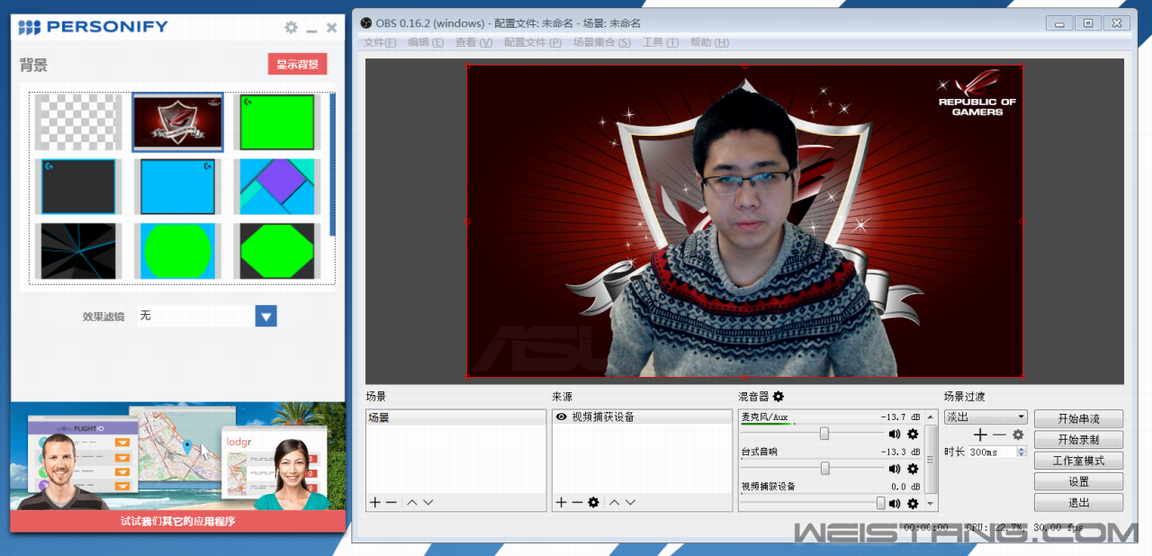
Task: Increase 时长 duration with stepper arrows
Action: (1021, 450)
